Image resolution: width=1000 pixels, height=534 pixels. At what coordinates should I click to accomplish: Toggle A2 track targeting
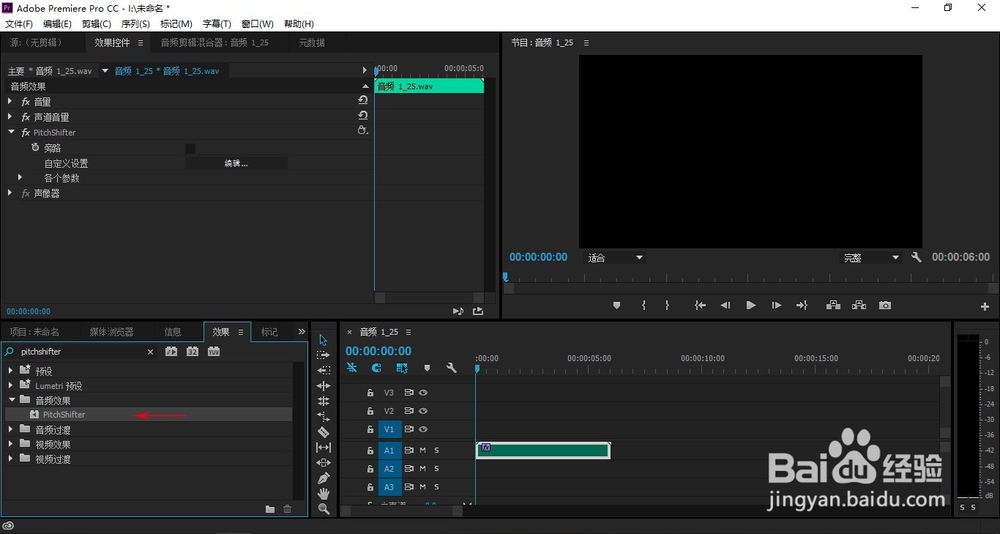click(x=390, y=469)
